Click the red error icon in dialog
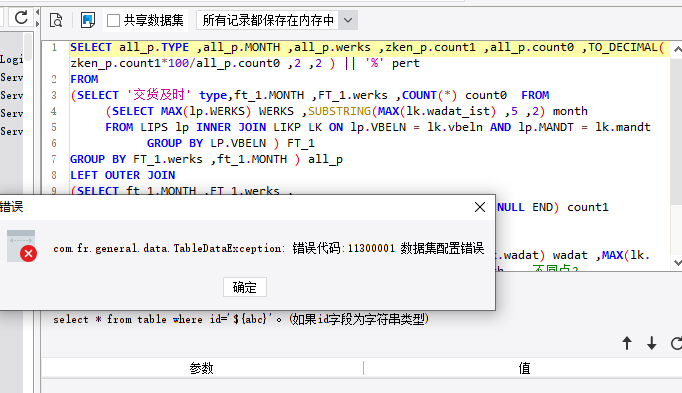The width and height of the screenshot is (682, 393). click(x=28, y=253)
